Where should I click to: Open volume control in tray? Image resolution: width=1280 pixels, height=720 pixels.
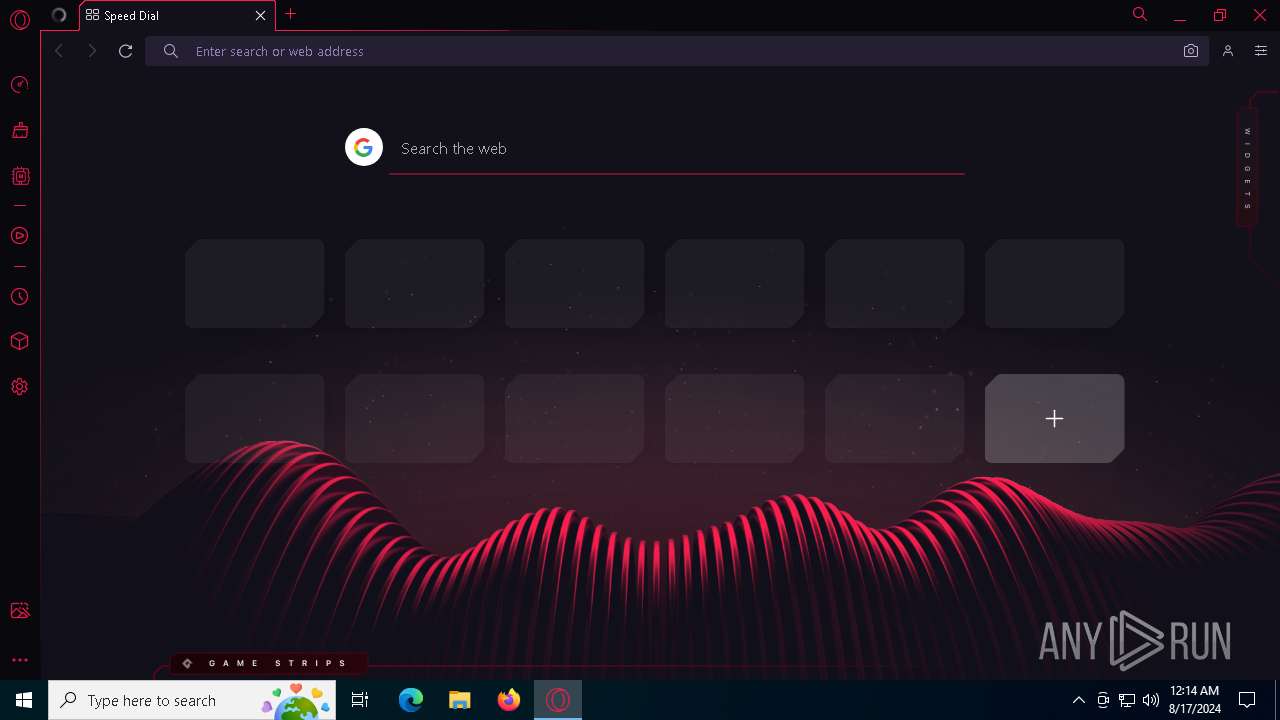[x=1151, y=700]
